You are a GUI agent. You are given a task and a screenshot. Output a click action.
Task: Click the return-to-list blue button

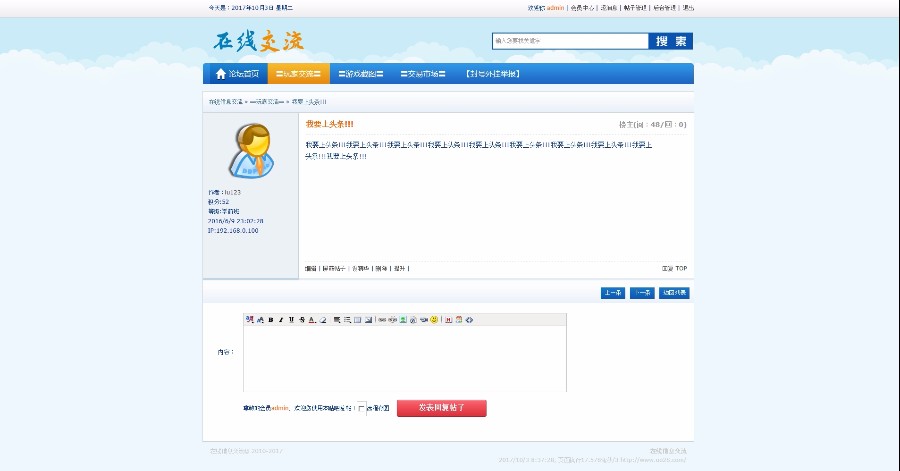[674, 293]
